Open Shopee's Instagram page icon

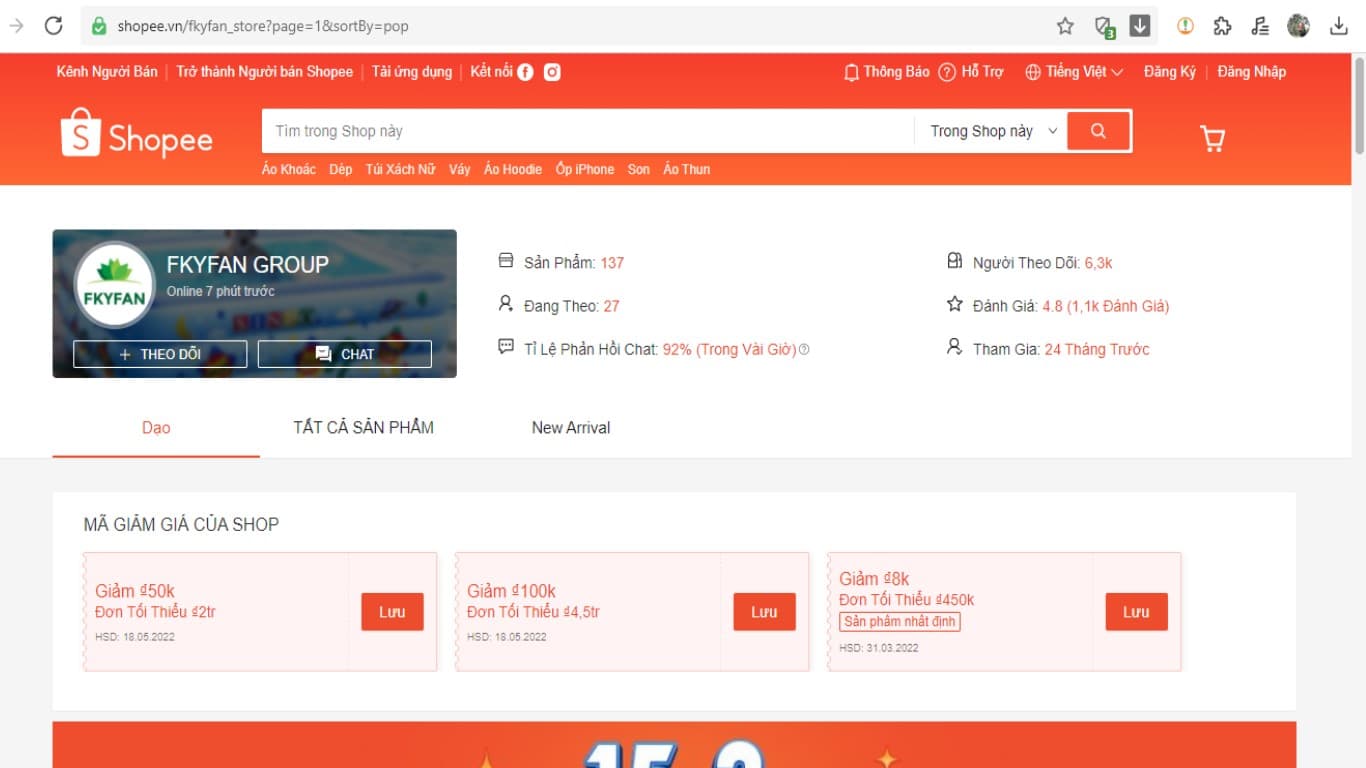pyautogui.click(x=552, y=72)
